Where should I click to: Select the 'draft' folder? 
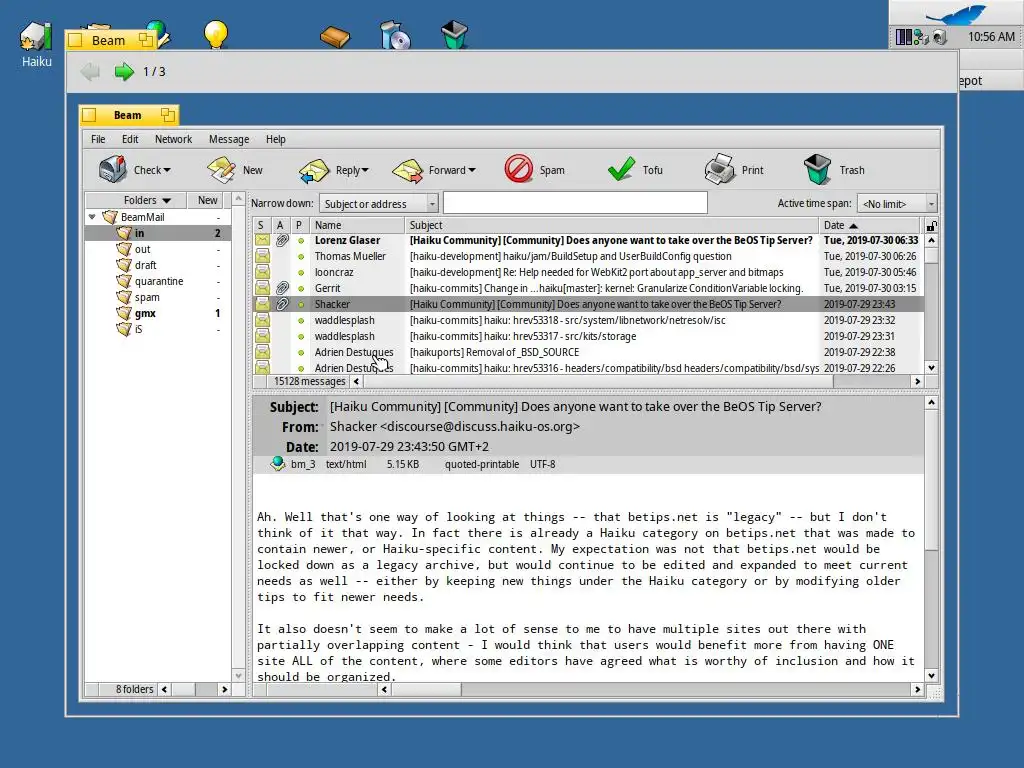145,265
